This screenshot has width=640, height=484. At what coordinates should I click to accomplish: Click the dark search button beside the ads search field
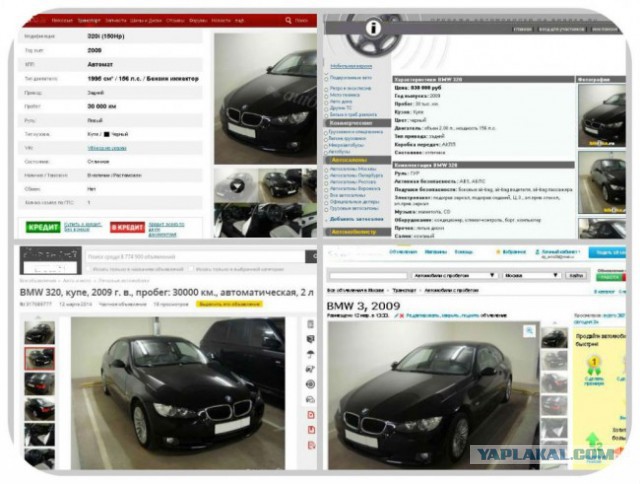coord(311,257)
